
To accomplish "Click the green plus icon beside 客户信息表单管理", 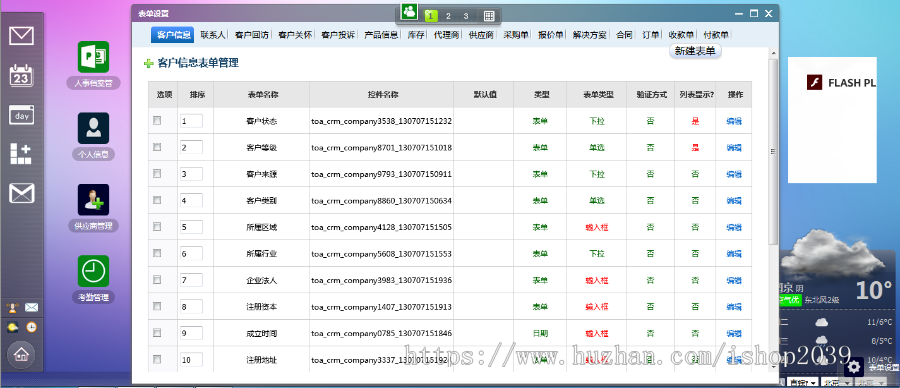I will (x=149, y=63).
